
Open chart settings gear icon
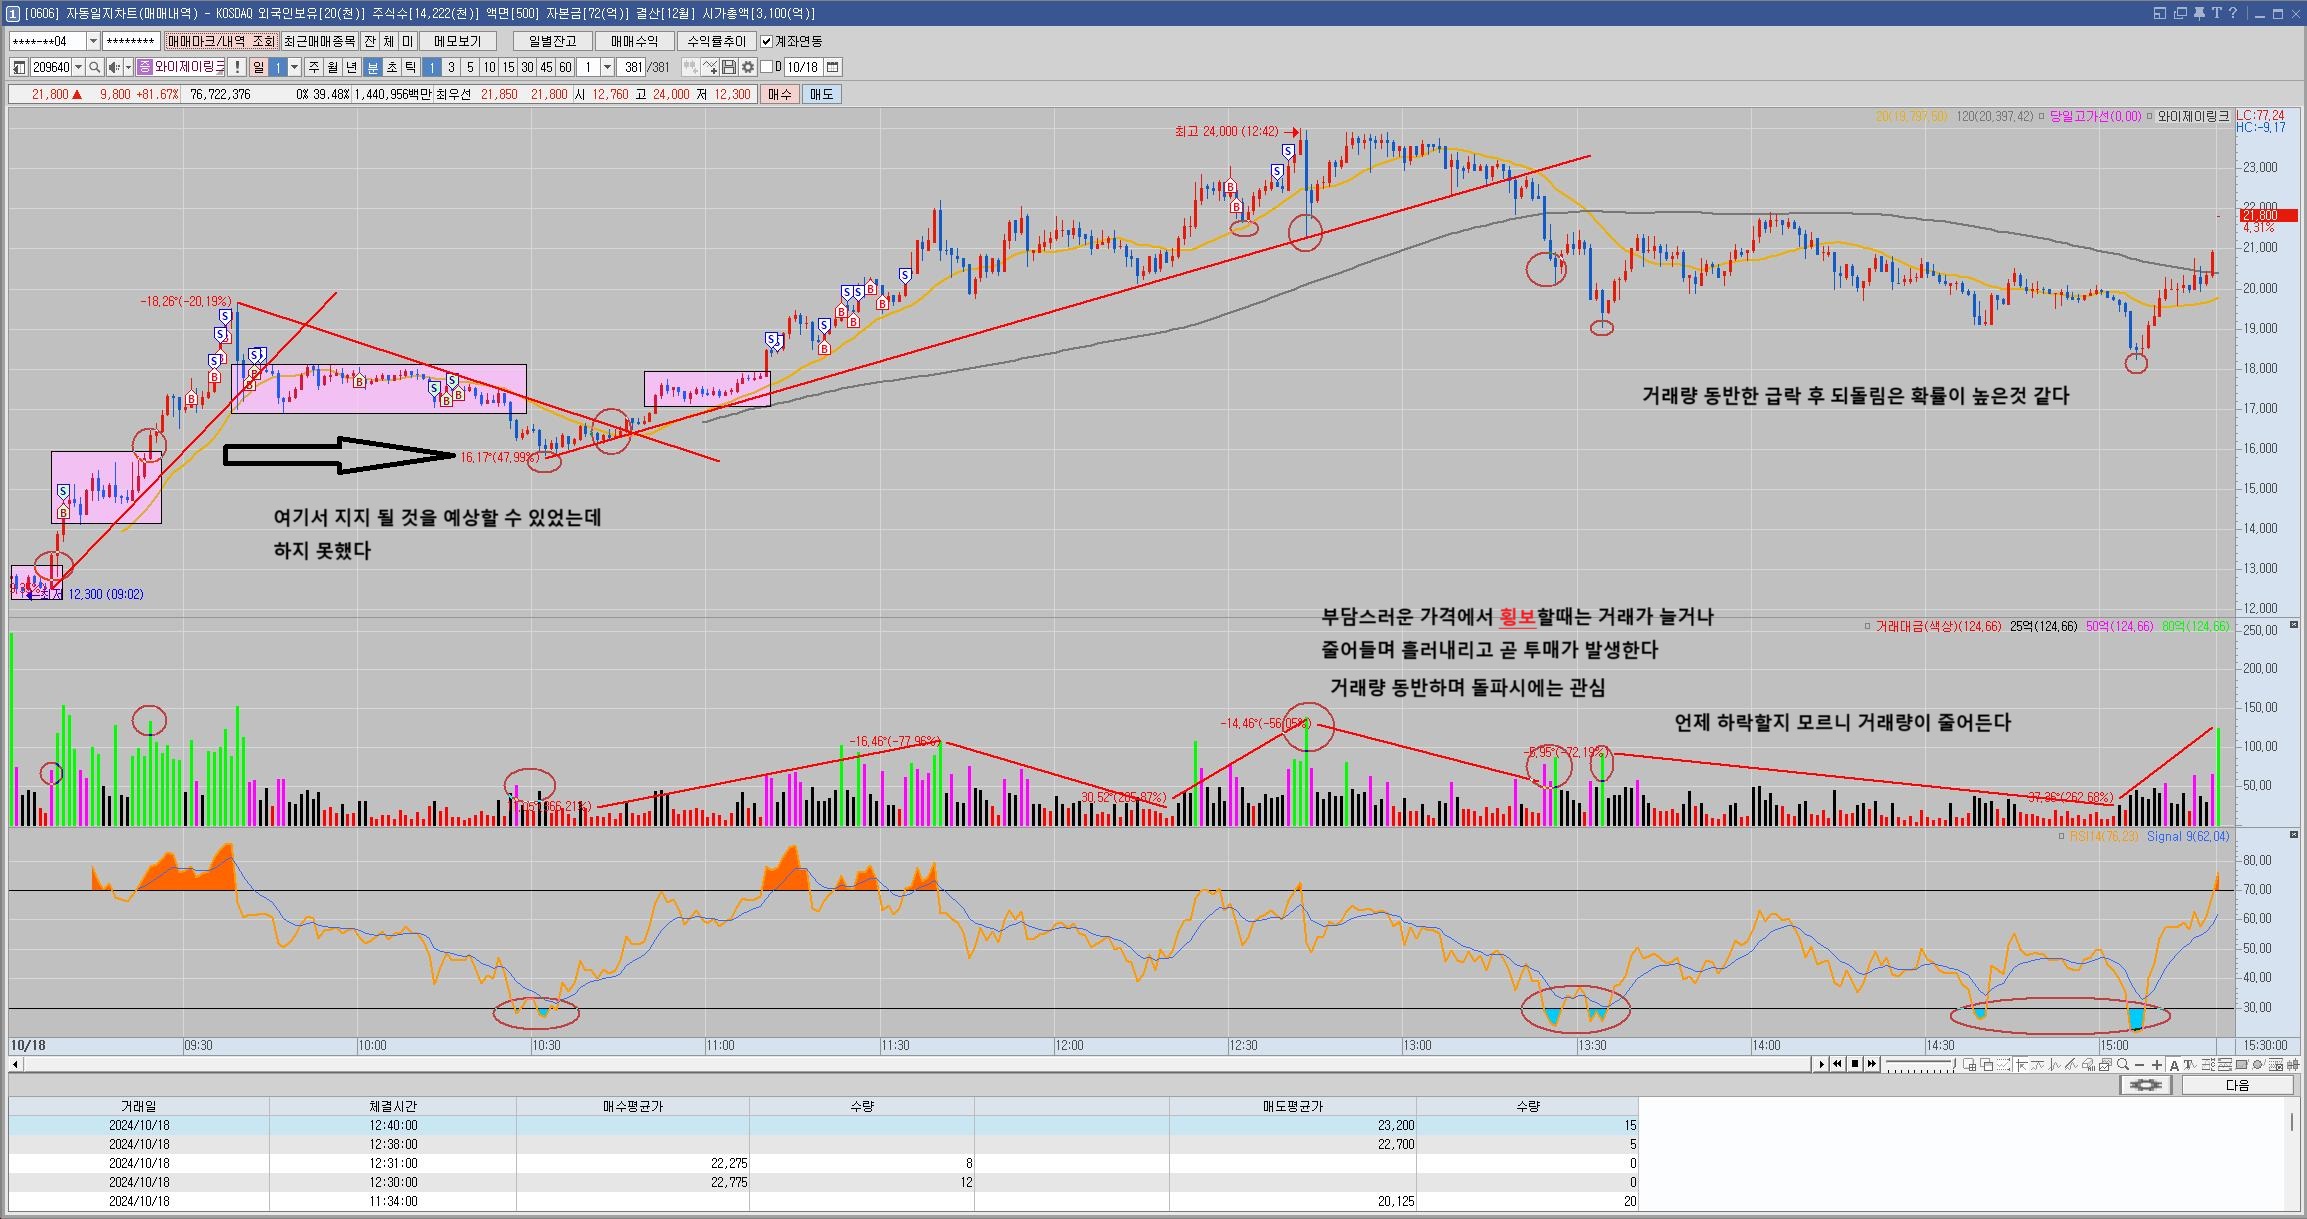point(747,67)
